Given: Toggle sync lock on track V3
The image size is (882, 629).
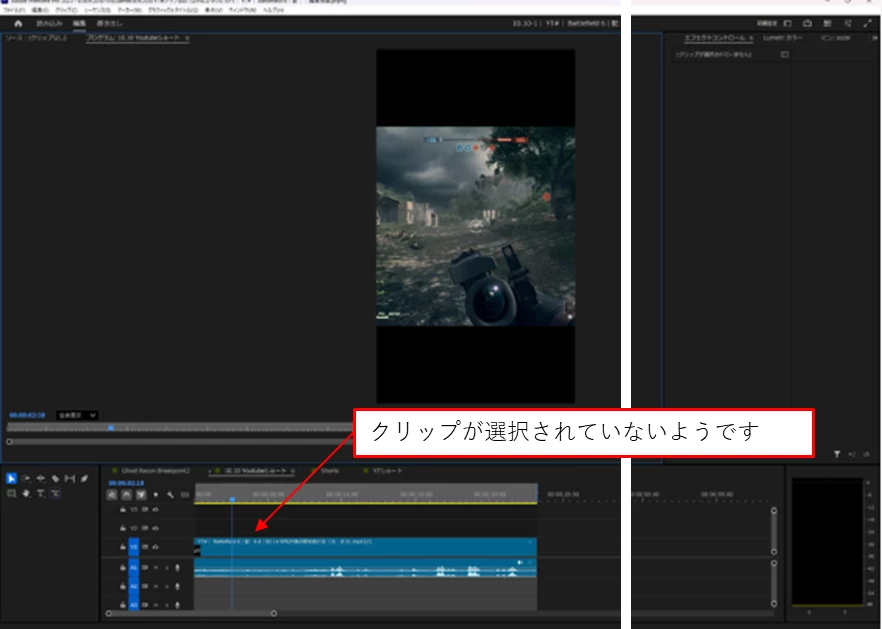Looking at the screenshot, I should tap(145, 509).
